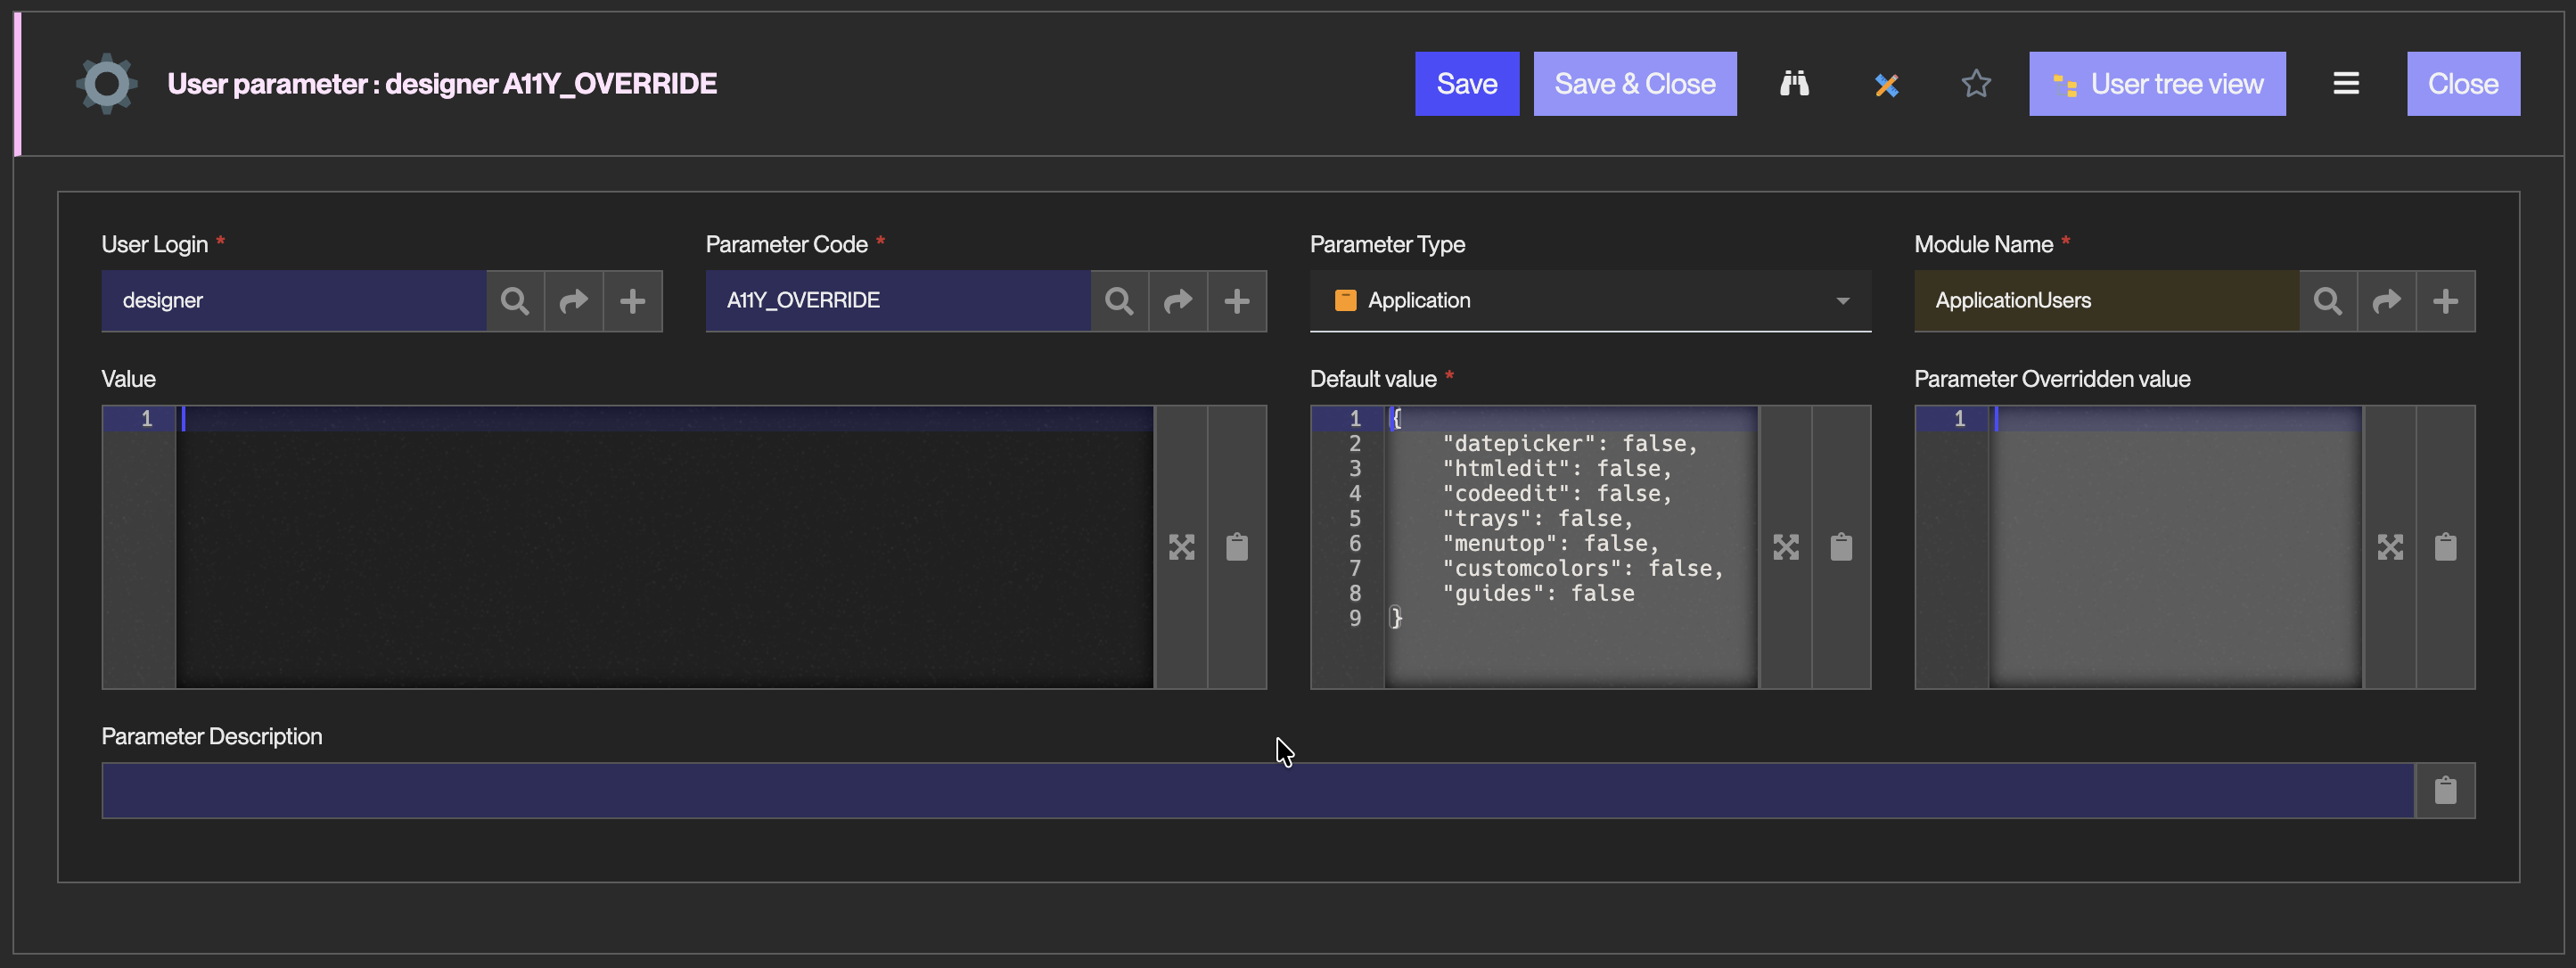Click the Save button

(x=1466, y=84)
